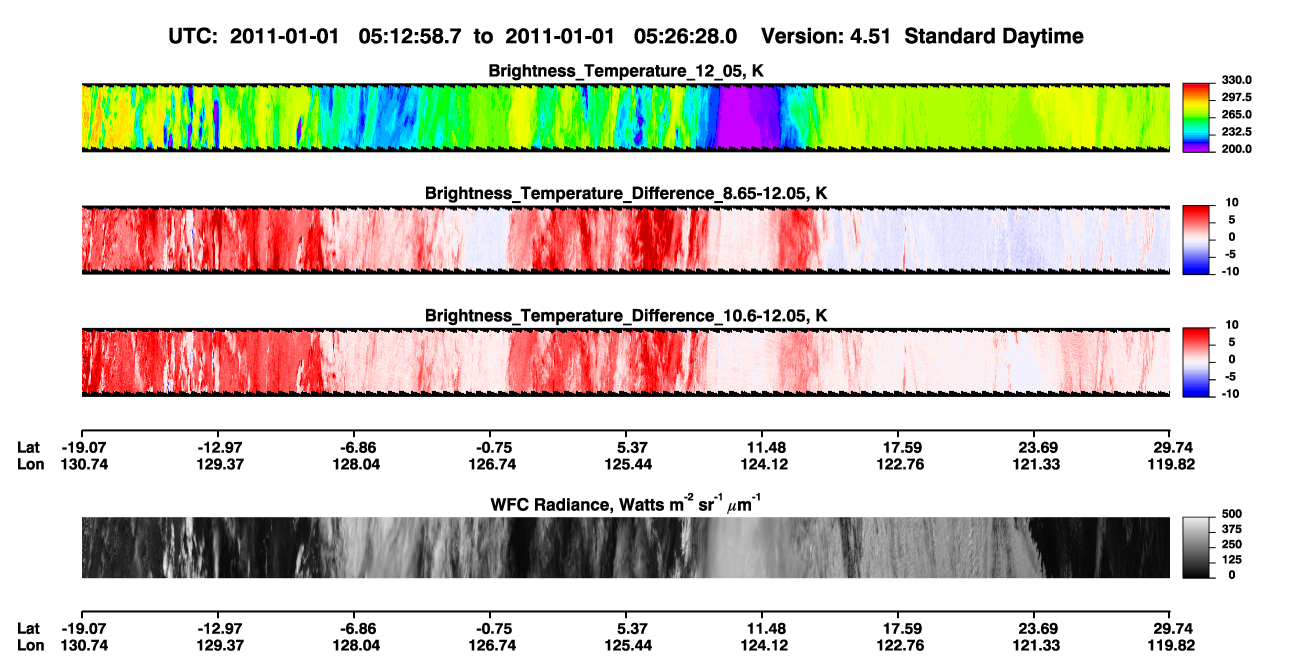This screenshot has height=667, width=1300.
Task: Click the purple cold region in Brightness Temperature strip
Action: coord(748,117)
